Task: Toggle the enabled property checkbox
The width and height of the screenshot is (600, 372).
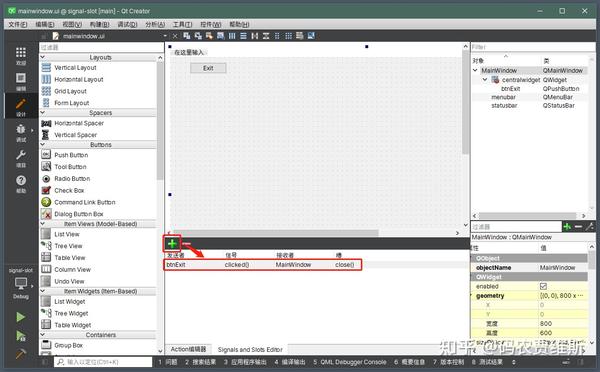Action: click(543, 286)
